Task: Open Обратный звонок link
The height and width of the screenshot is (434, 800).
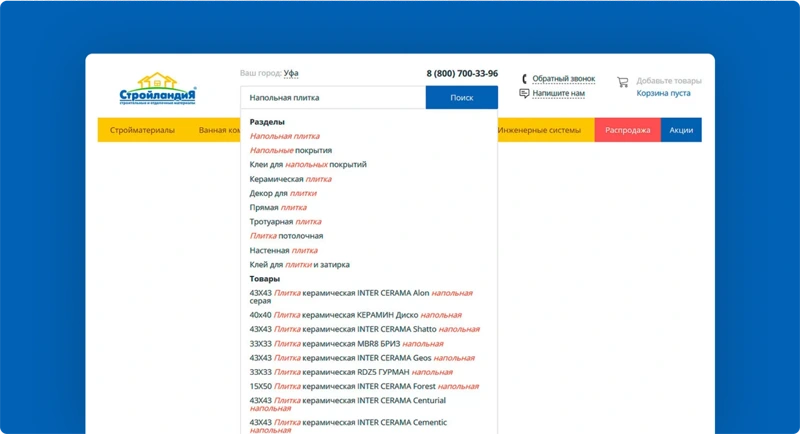Action: point(564,79)
